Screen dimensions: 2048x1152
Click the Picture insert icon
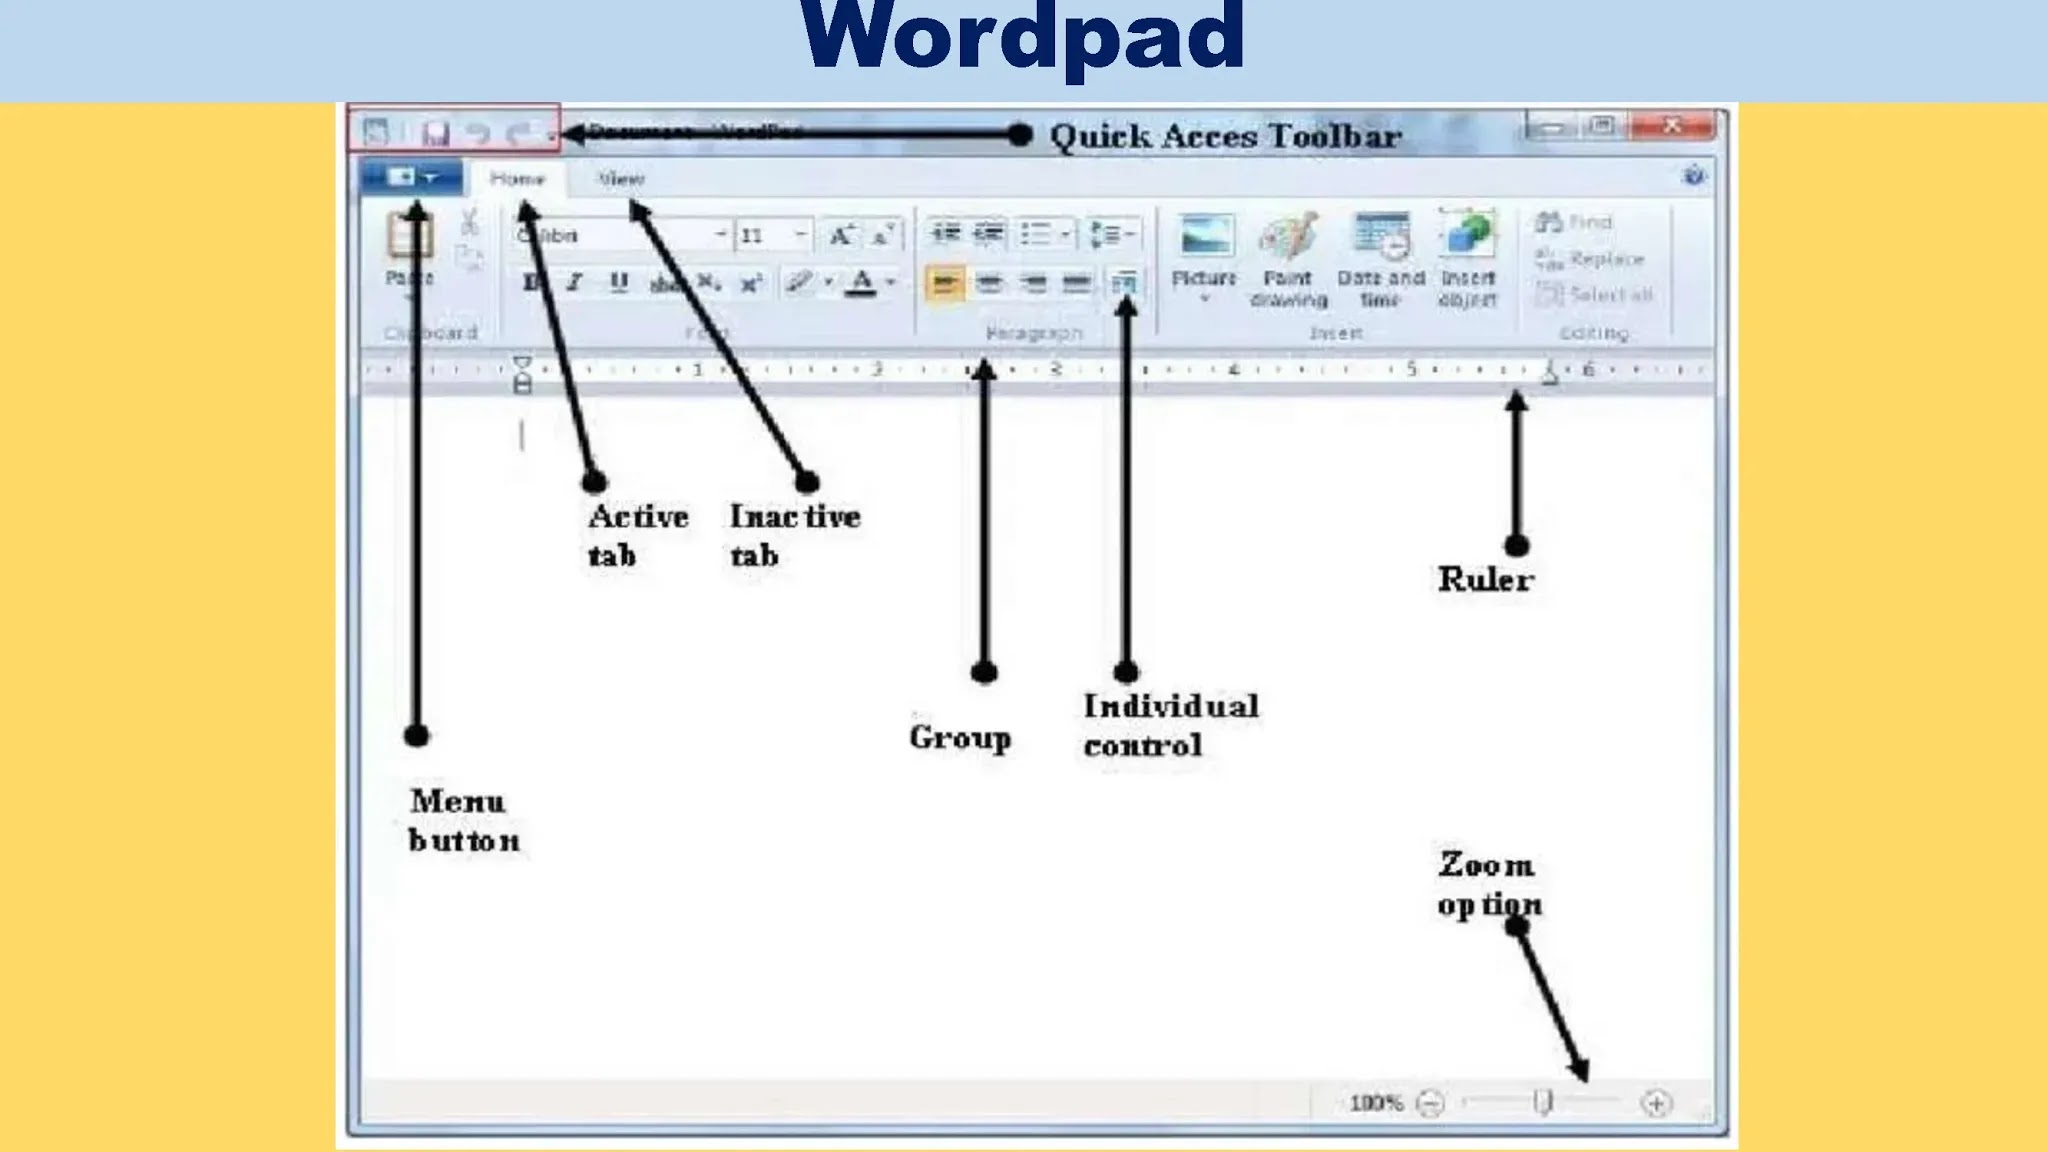tap(1205, 236)
